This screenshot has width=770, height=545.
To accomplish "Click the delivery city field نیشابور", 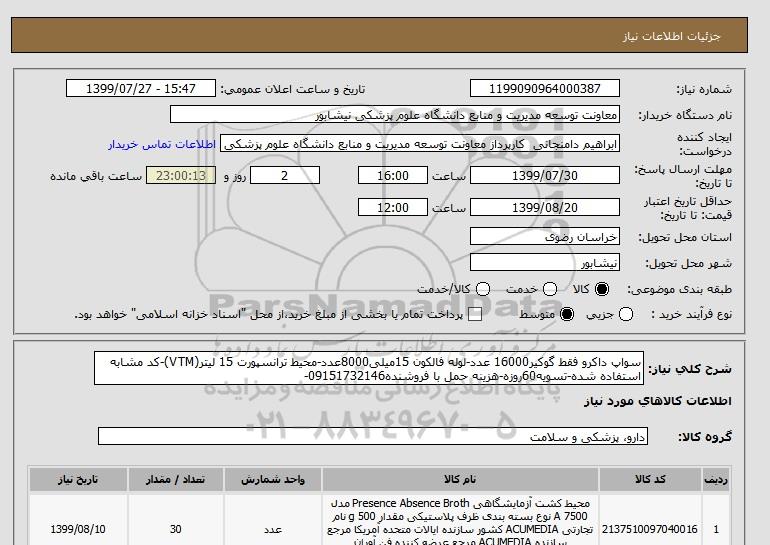I will (x=545, y=262).
